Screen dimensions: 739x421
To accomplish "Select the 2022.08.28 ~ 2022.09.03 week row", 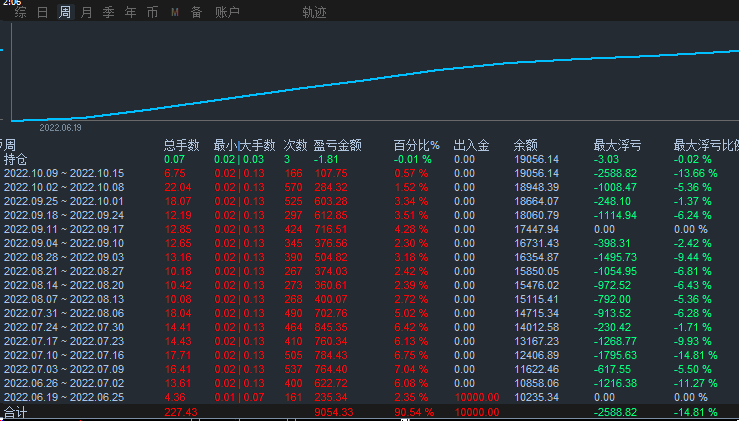I will tap(370, 257).
